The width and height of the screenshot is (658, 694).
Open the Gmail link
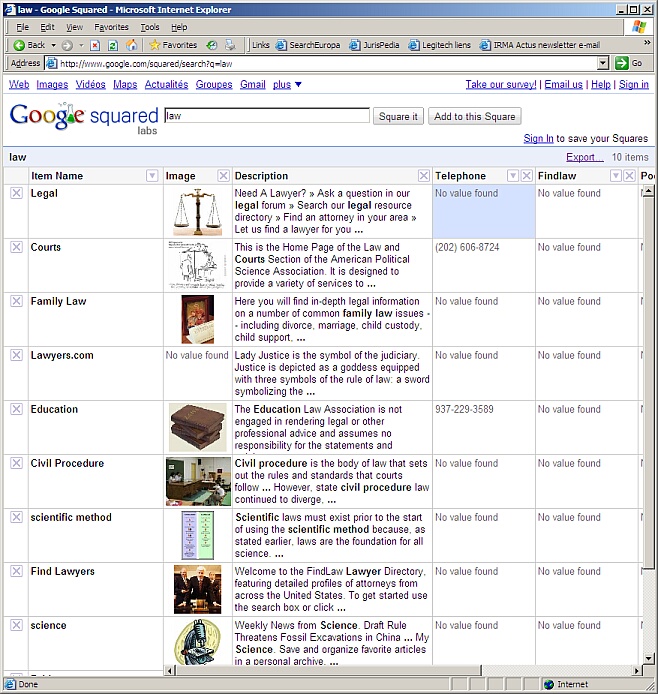coord(253,85)
